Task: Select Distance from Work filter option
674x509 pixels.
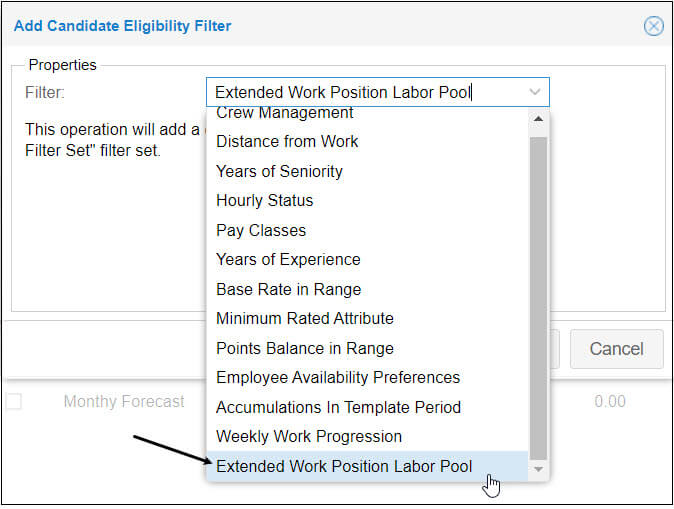Action: (287, 142)
